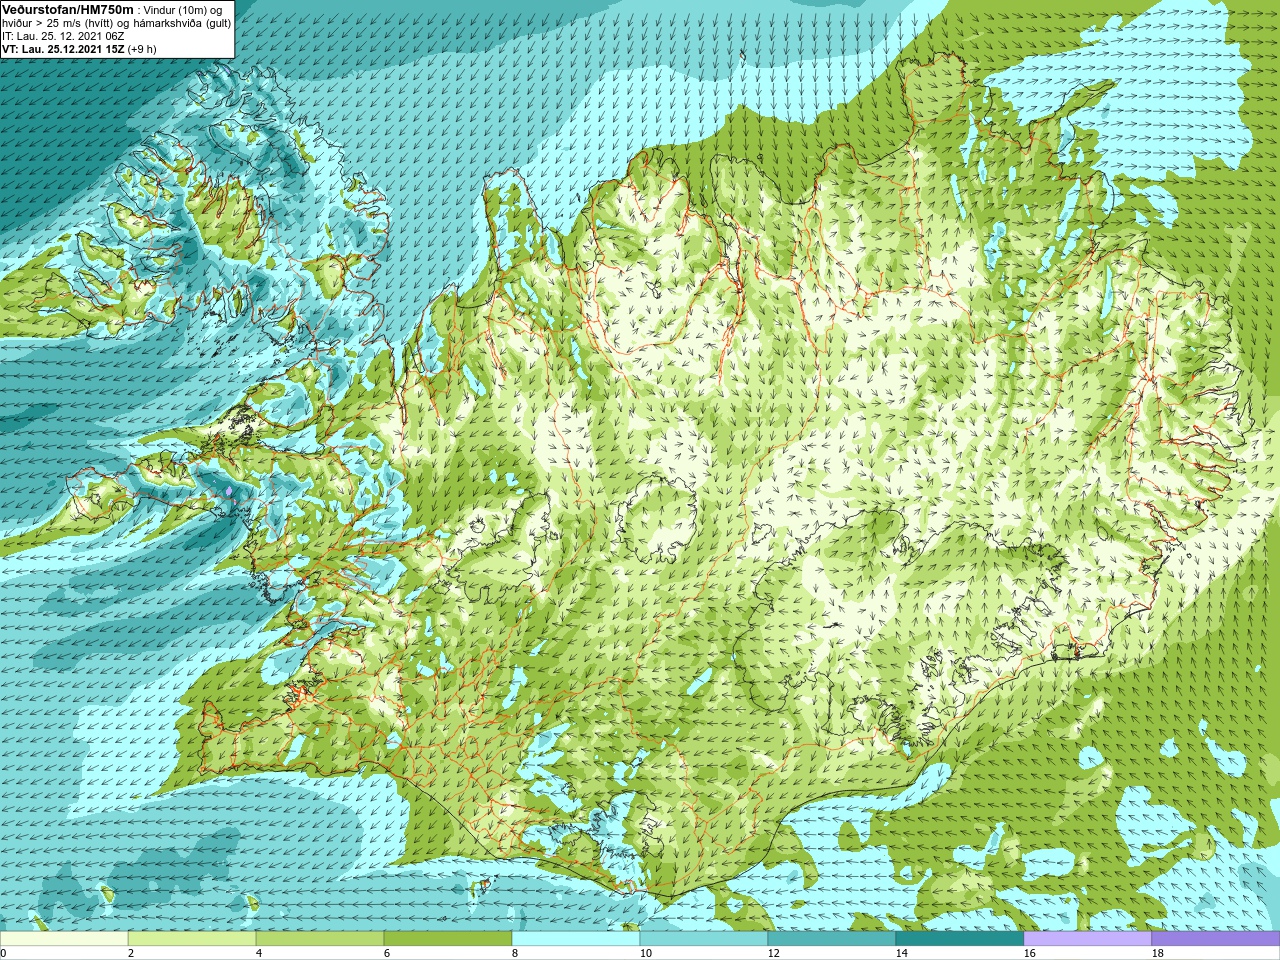Click the pale cream 0–2 m/s legend swatch

click(x=64, y=939)
